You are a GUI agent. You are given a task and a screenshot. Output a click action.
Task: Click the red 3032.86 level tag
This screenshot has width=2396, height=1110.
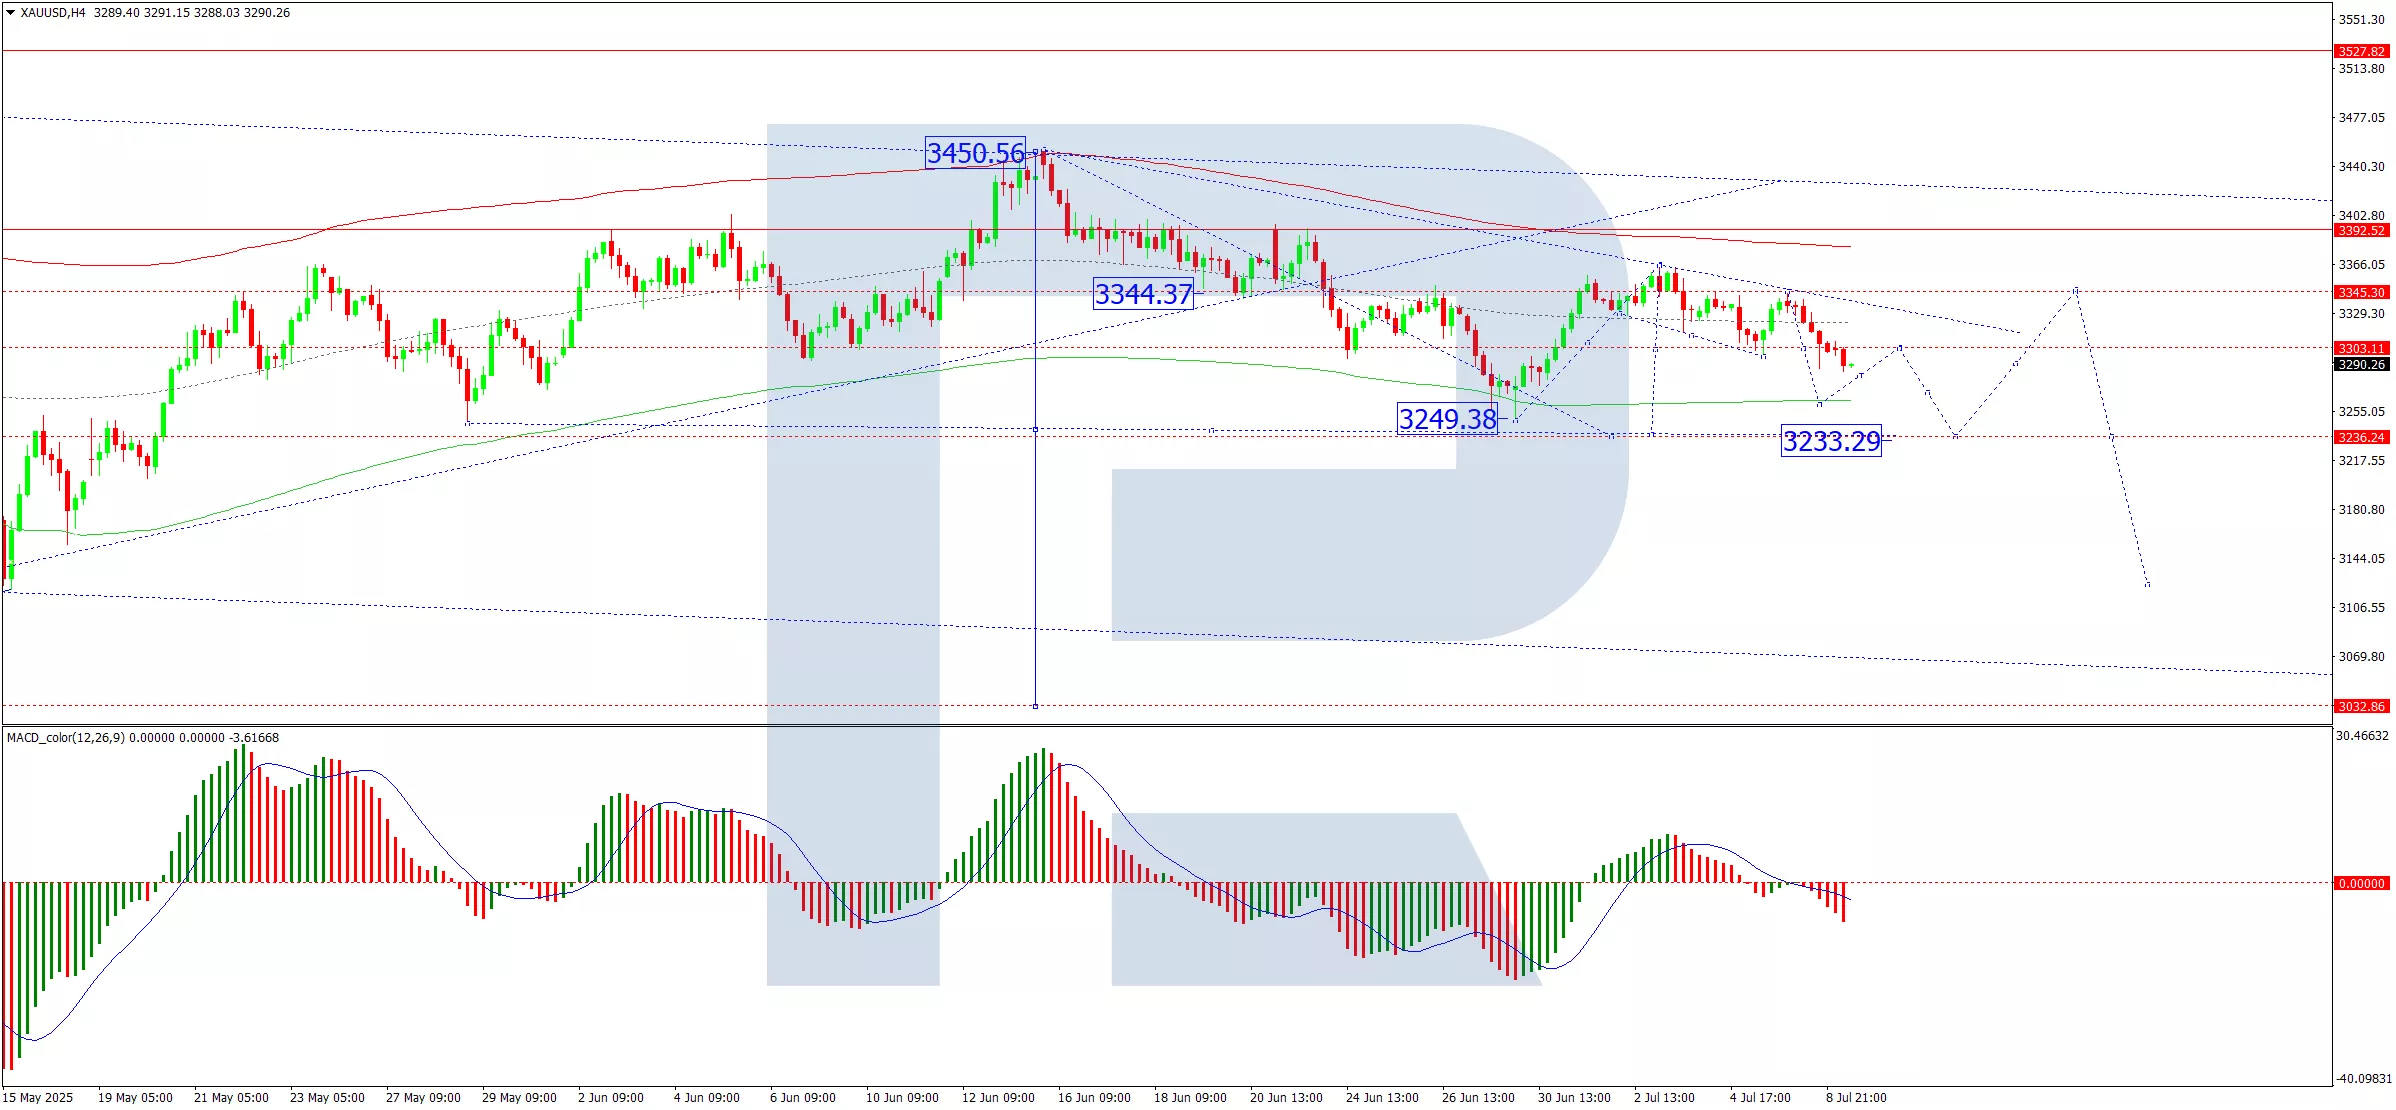pyautogui.click(x=2361, y=706)
